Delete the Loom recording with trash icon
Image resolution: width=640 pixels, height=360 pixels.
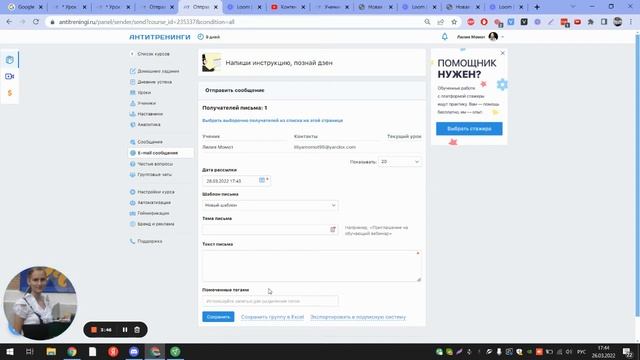click(x=137, y=329)
